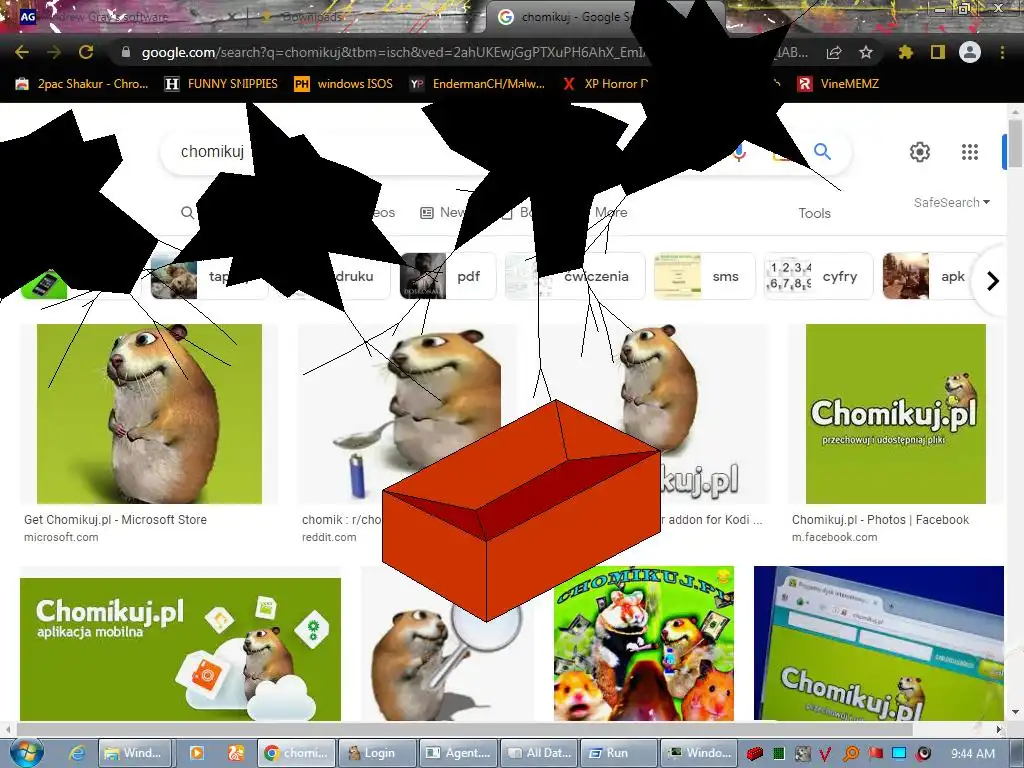View site information via the lock icon
Image resolution: width=1024 pixels, height=768 pixels.
[x=126, y=52]
